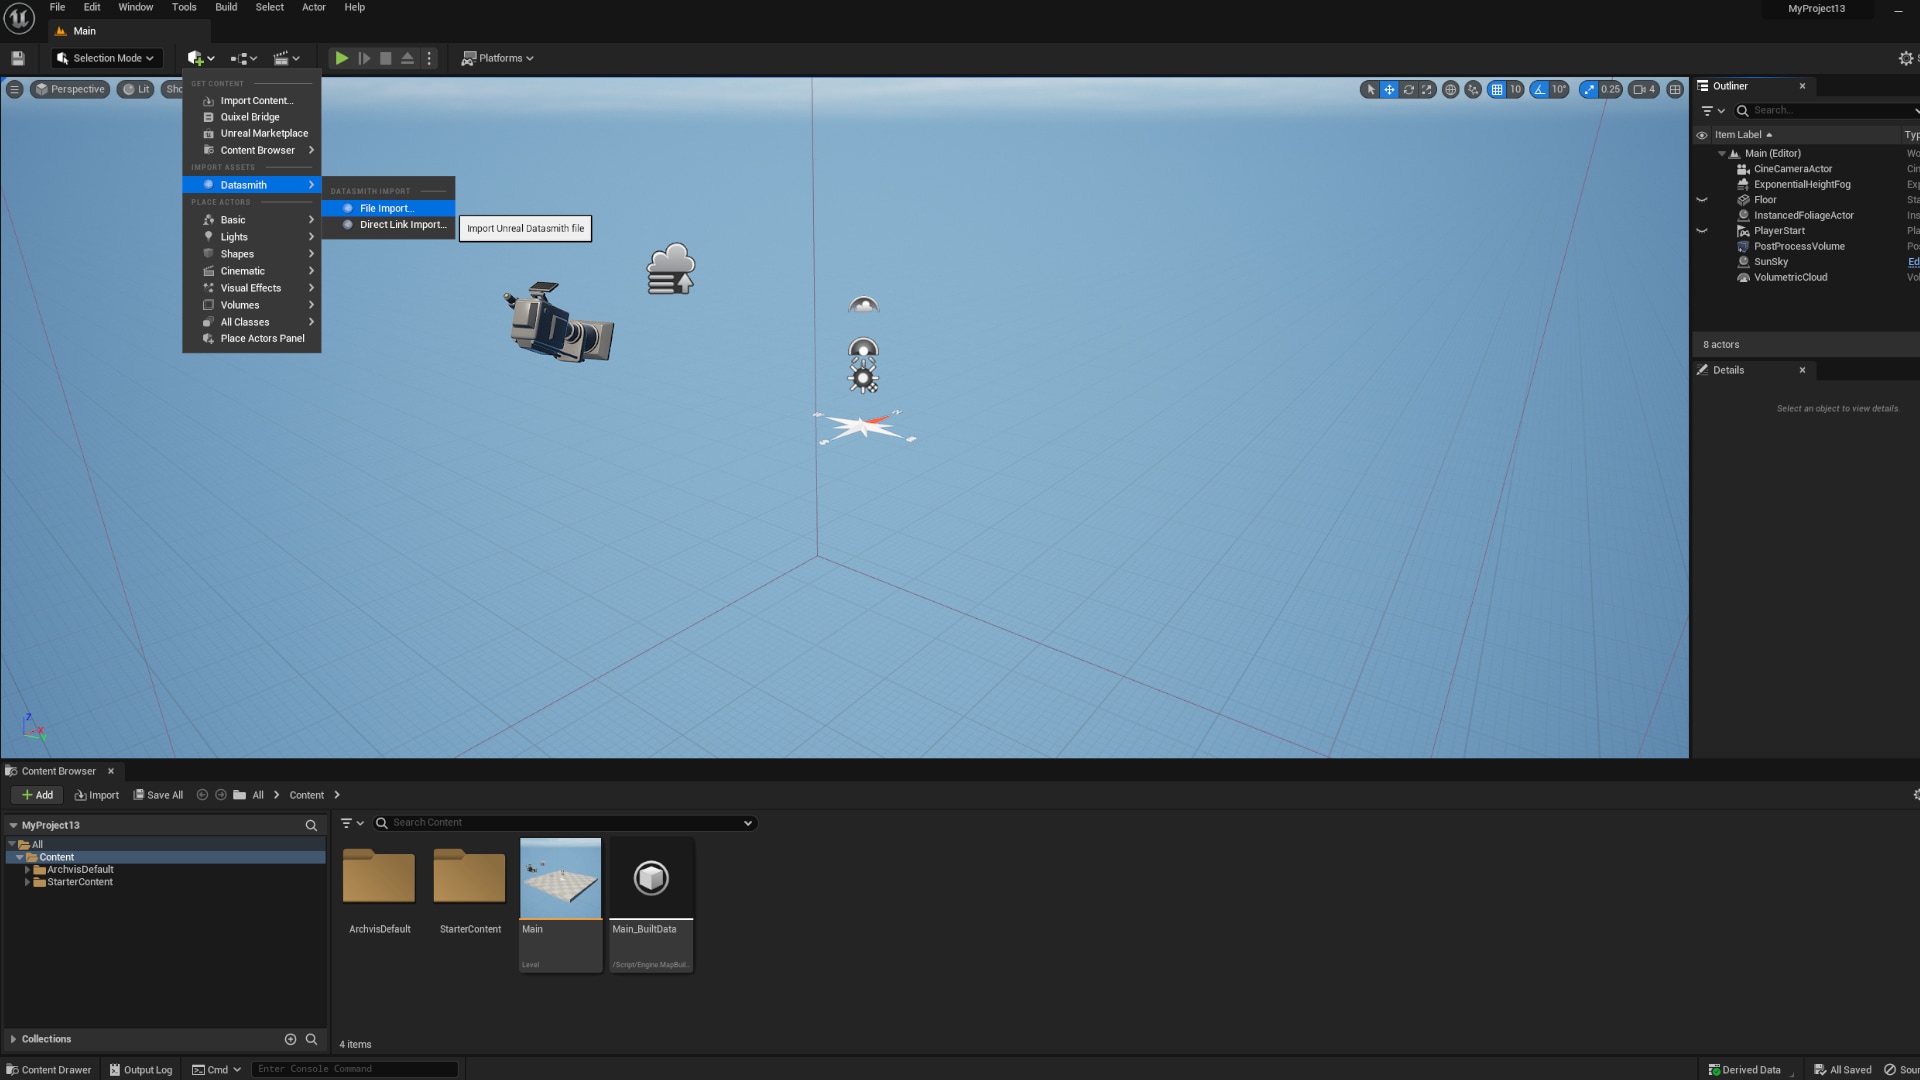The image size is (1920, 1080).
Task: Open the Content Browser search field
Action: 567,822
